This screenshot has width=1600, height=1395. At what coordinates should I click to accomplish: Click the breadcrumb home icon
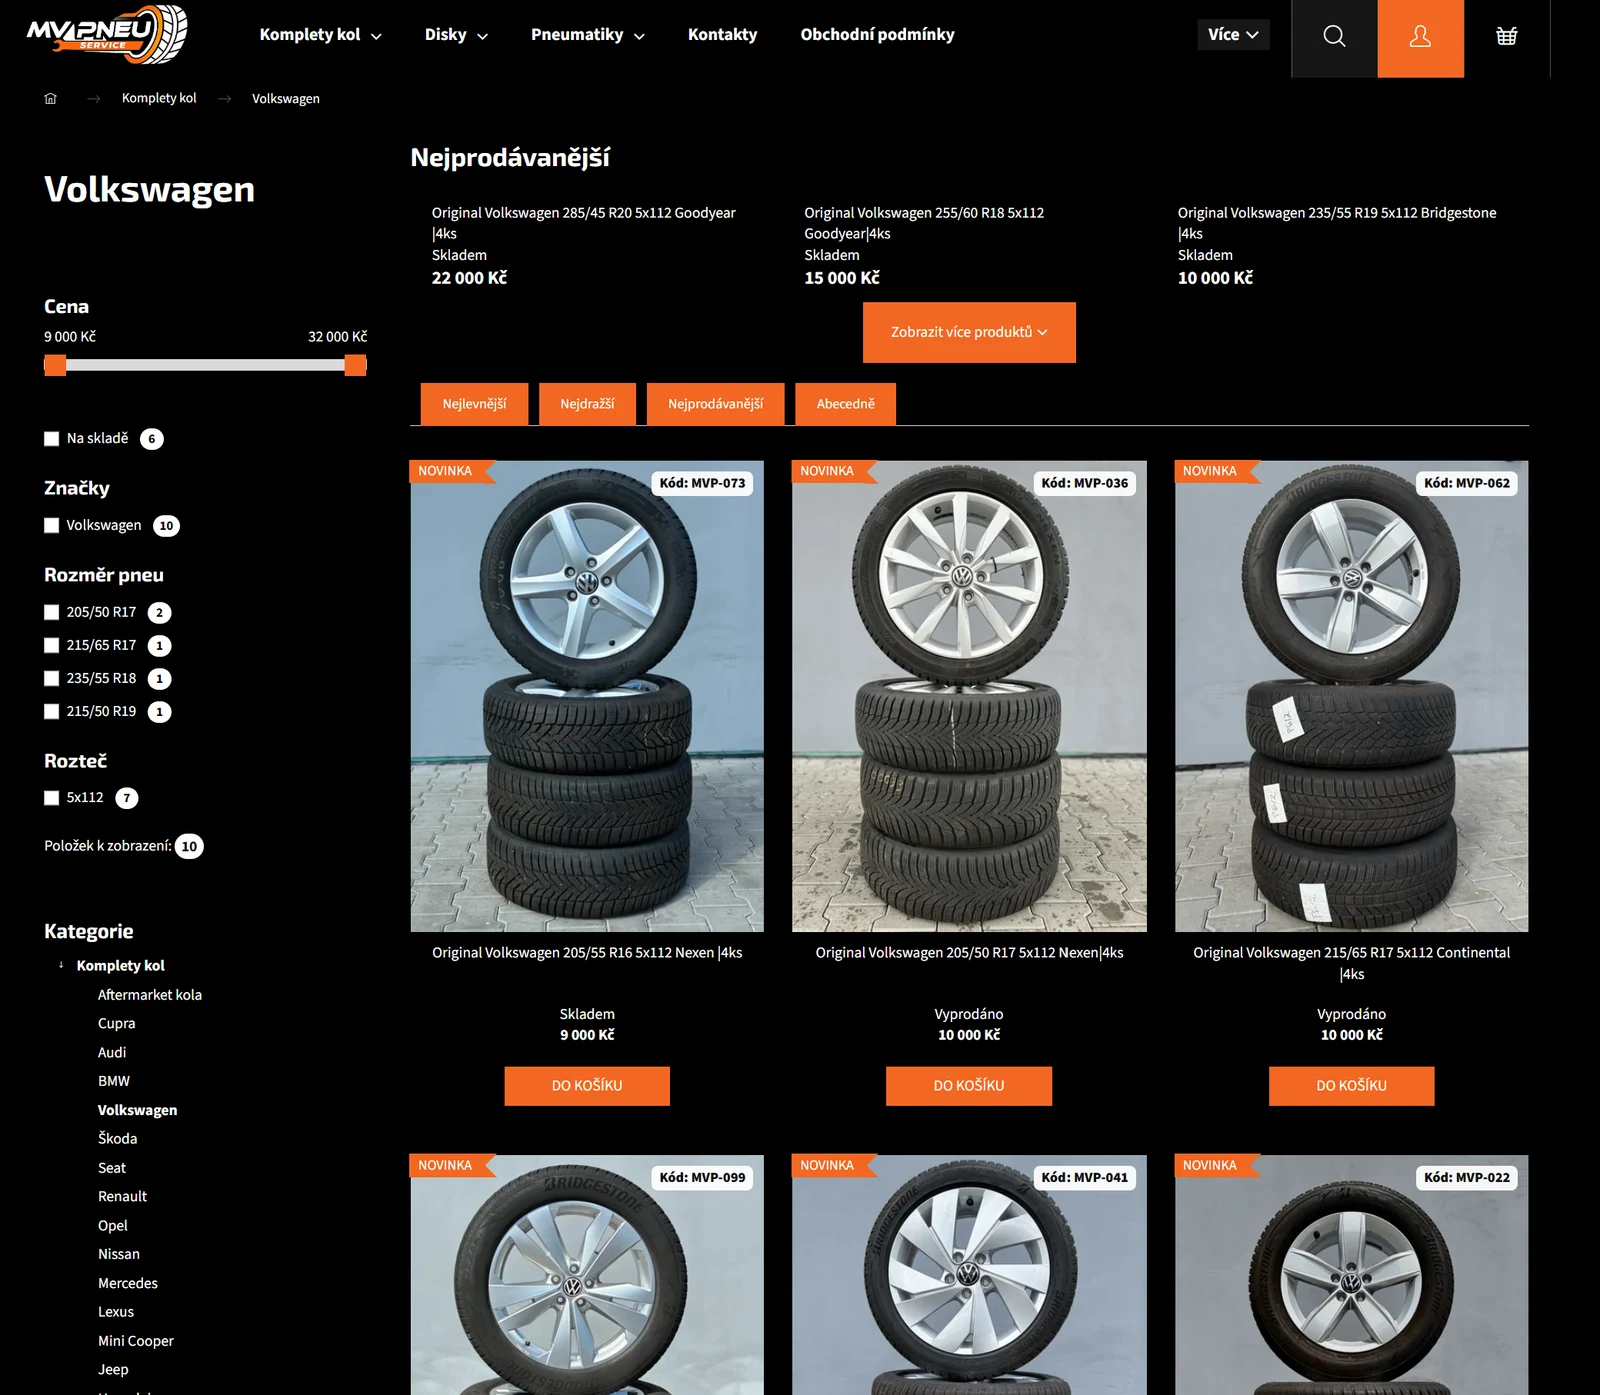click(x=51, y=98)
